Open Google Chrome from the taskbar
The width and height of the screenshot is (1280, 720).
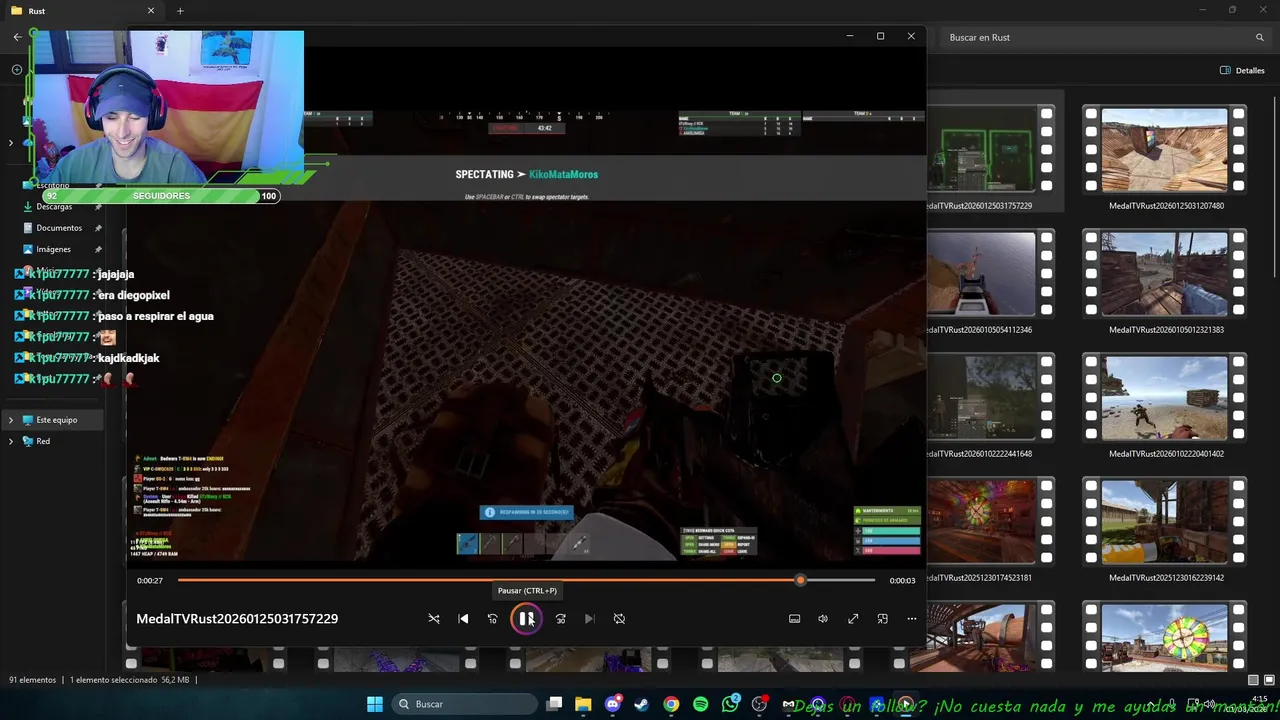pos(671,704)
